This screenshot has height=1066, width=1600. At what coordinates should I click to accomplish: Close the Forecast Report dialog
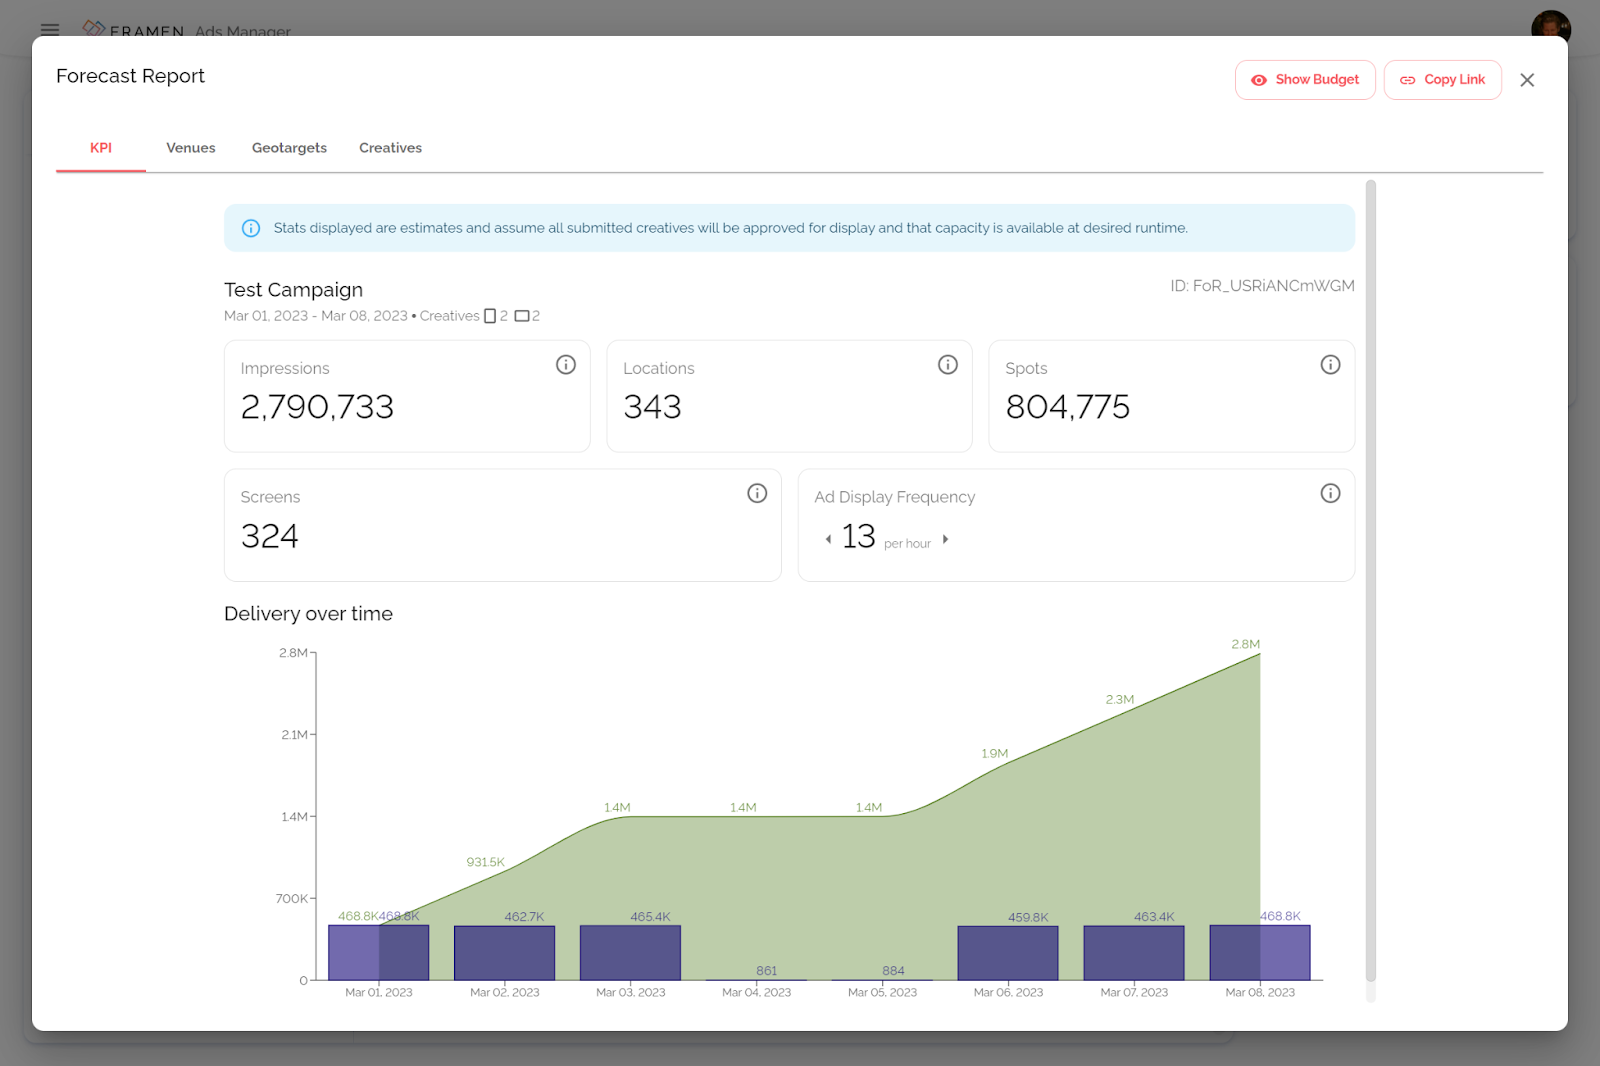[1527, 80]
